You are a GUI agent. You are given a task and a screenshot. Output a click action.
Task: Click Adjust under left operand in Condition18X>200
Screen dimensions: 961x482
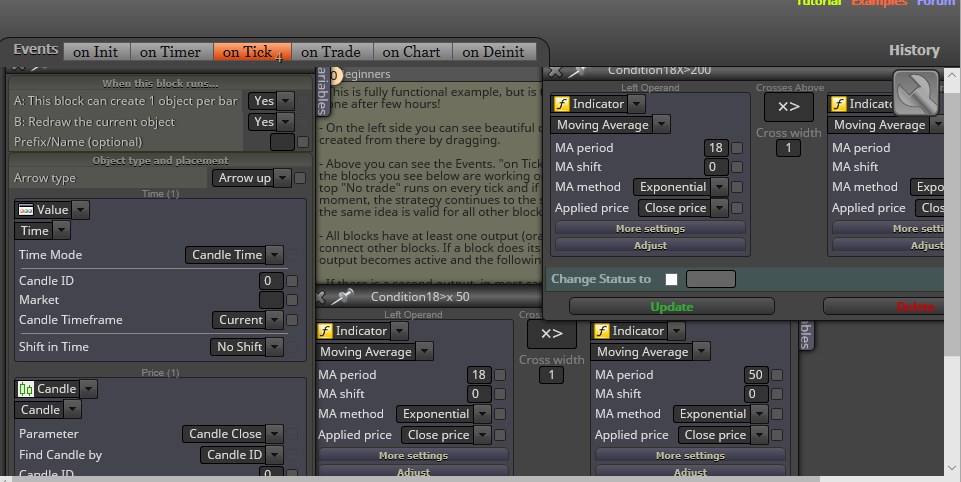point(650,245)
